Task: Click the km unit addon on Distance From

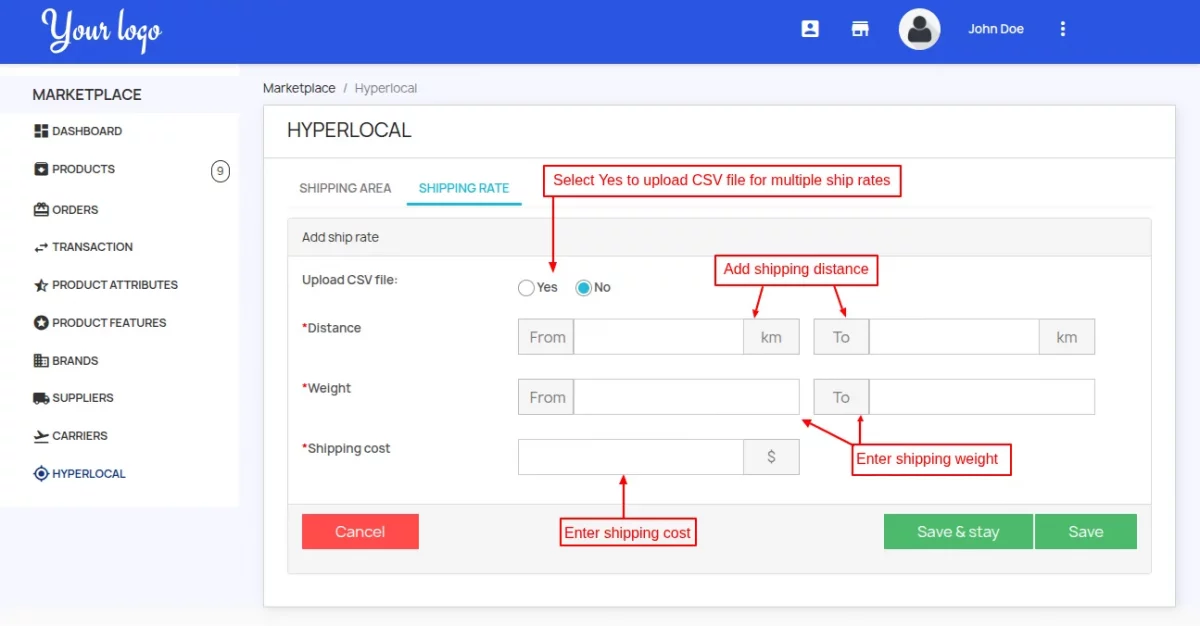Action: point(772,337)
